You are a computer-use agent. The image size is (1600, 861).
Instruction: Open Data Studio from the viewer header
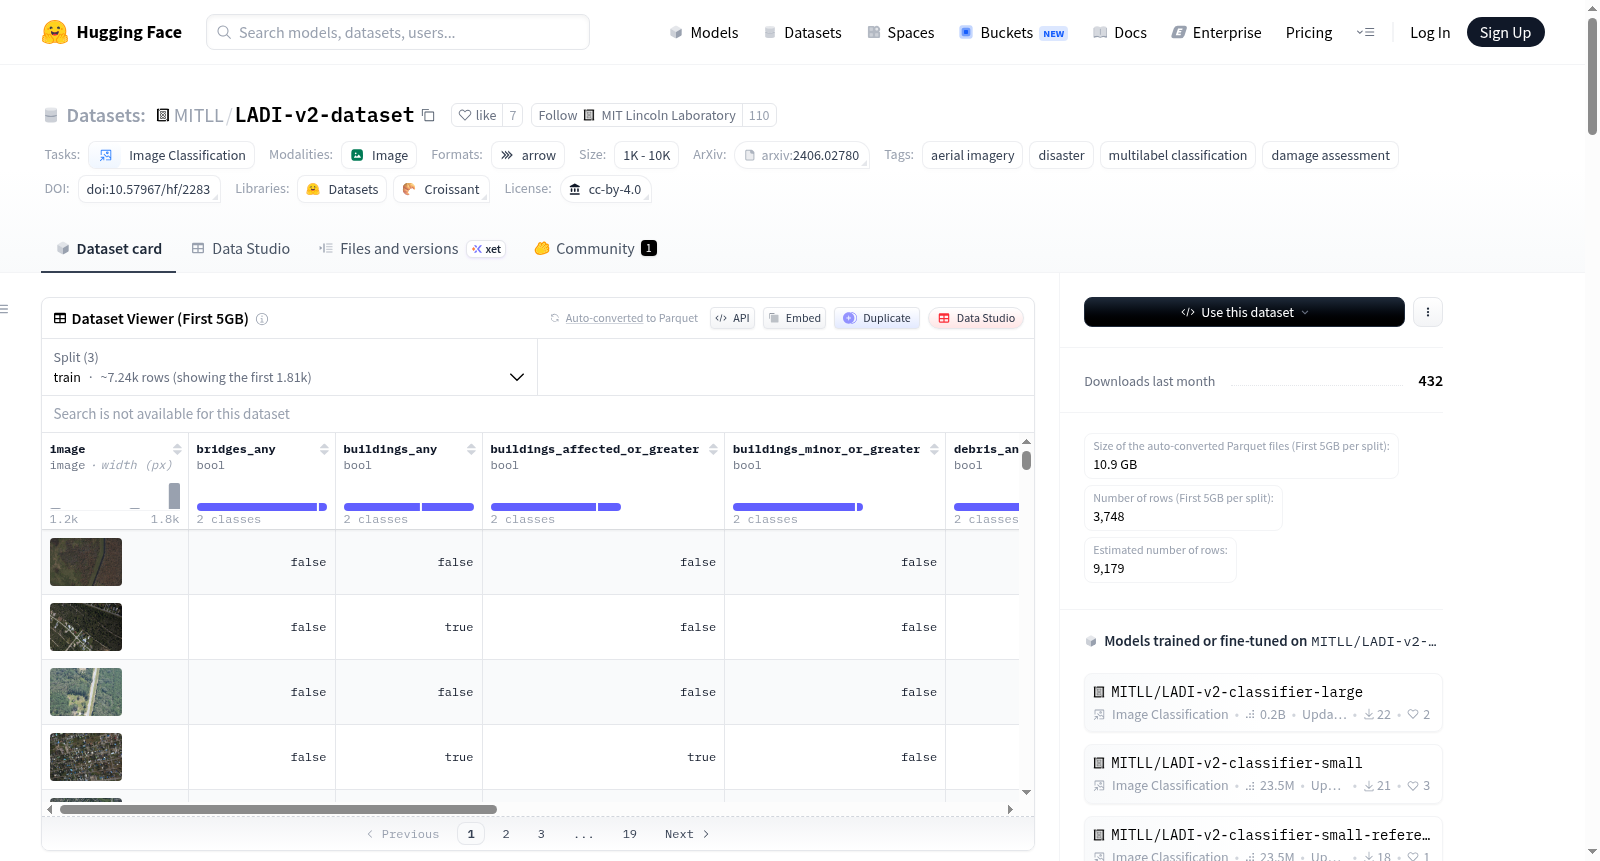(976, 318)
